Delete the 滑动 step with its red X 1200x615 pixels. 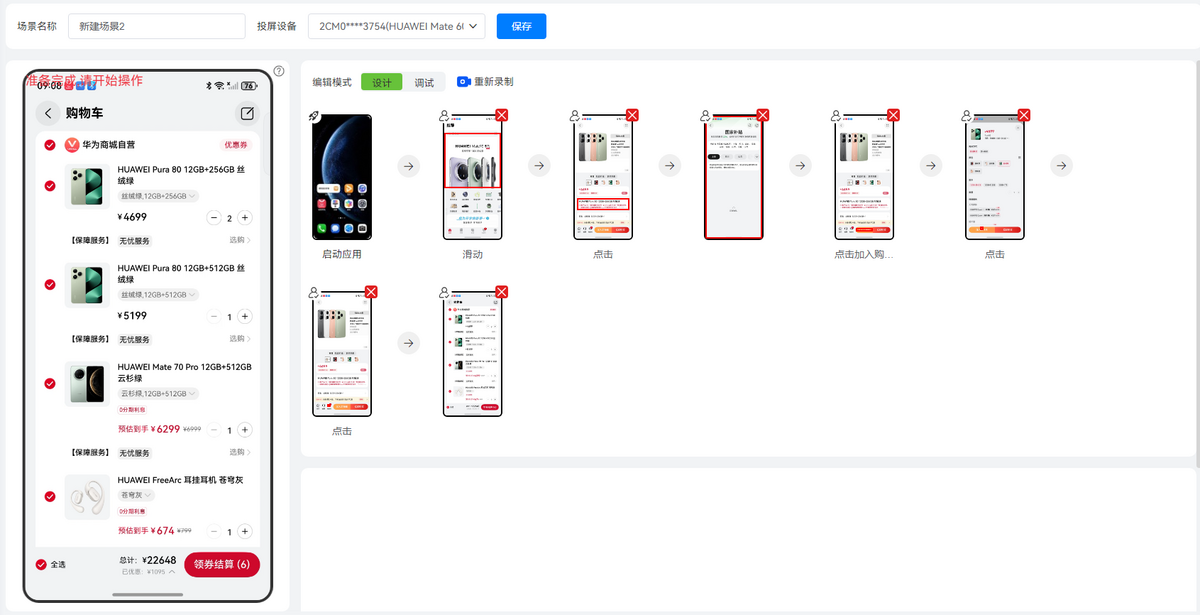pyautogui.click(x=502, y=115)
